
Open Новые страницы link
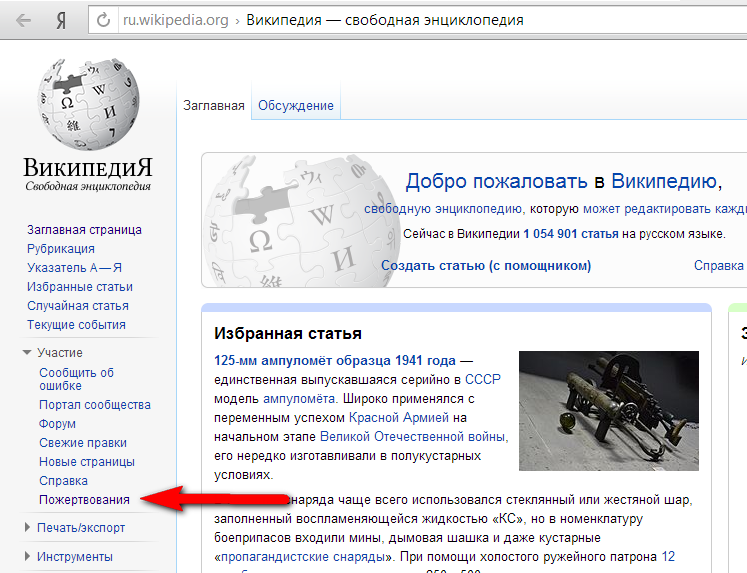point(87,462)
